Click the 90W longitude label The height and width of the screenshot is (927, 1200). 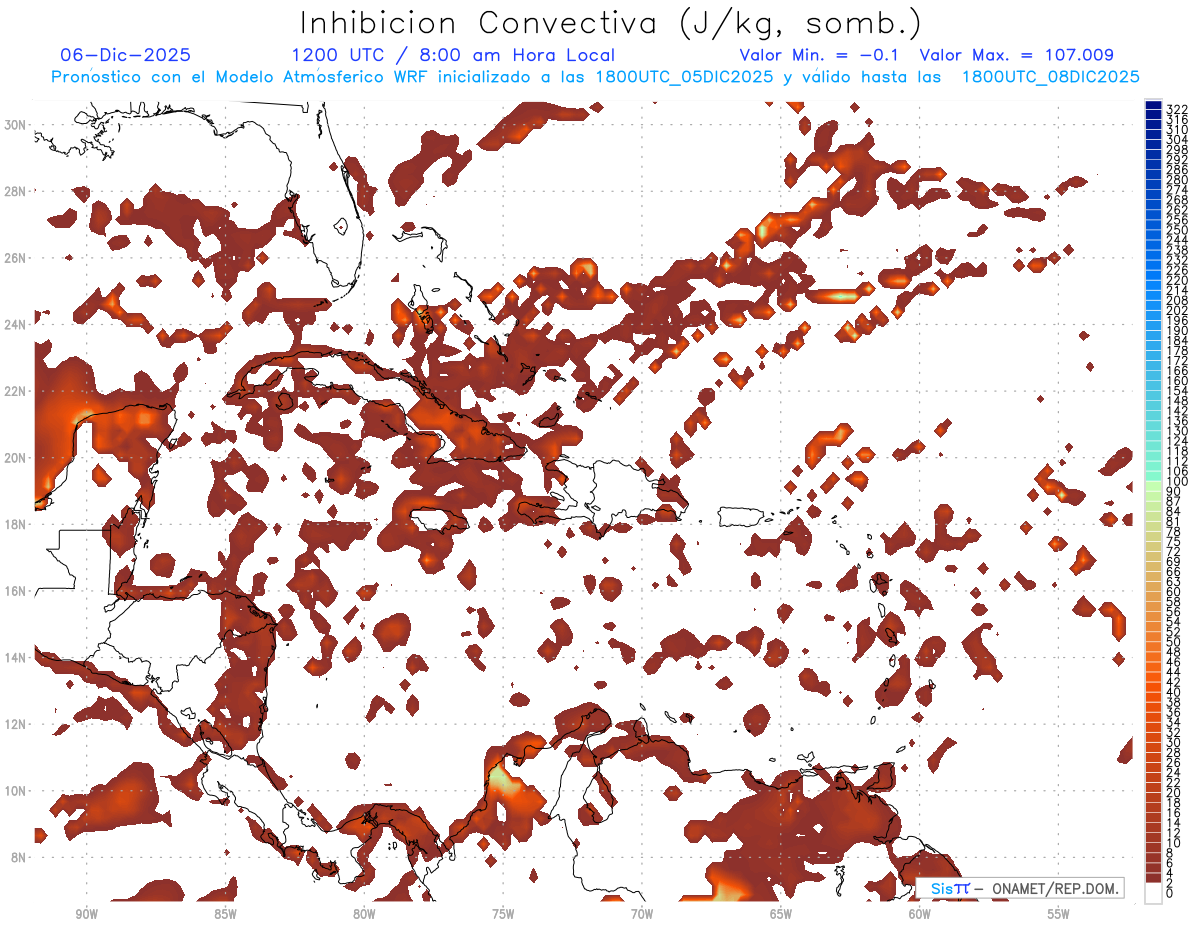[x=86, y=914]
